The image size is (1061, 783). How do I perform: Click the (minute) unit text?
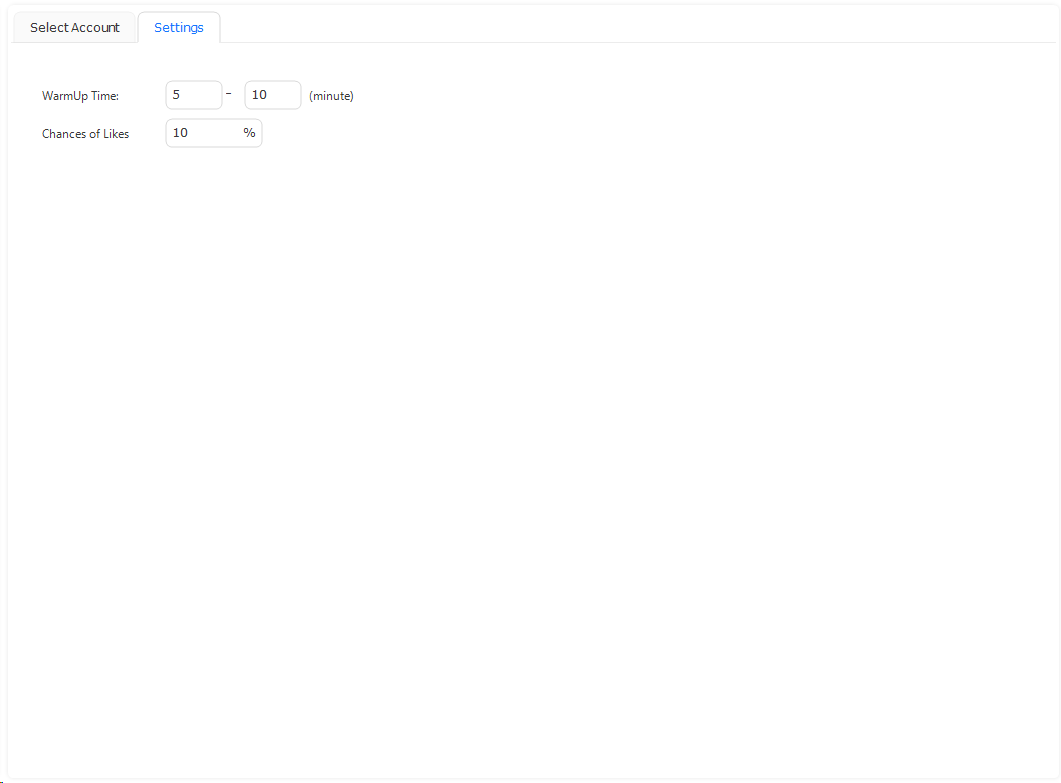331,96
